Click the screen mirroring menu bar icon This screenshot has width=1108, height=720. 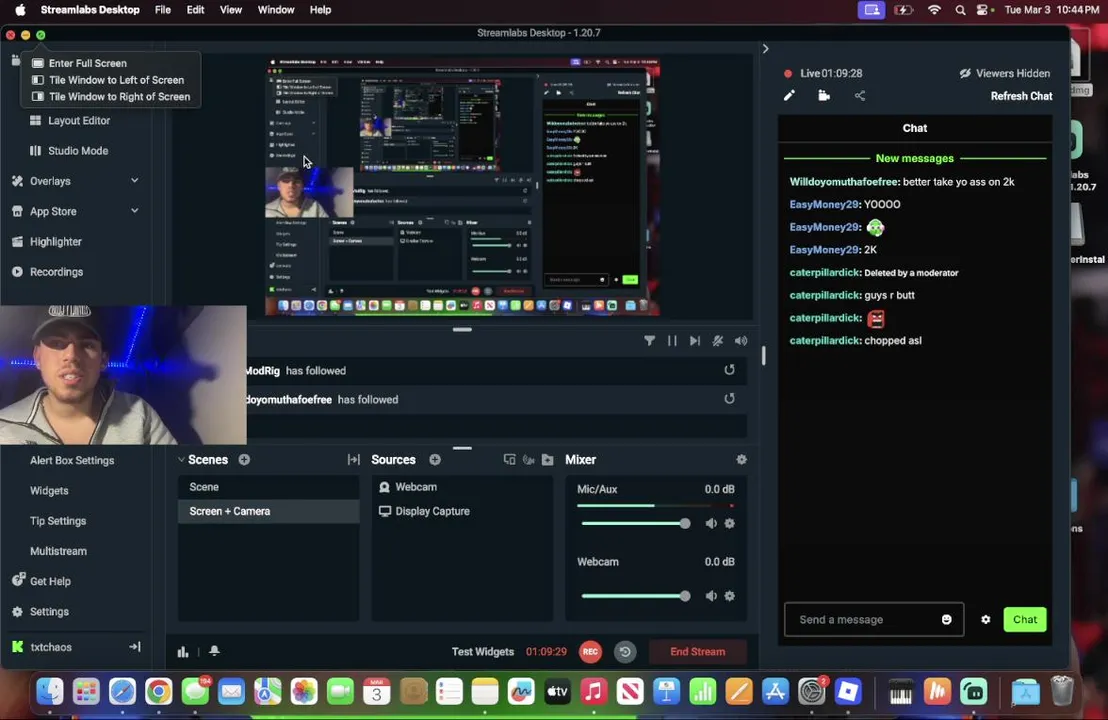pos(871,10)
